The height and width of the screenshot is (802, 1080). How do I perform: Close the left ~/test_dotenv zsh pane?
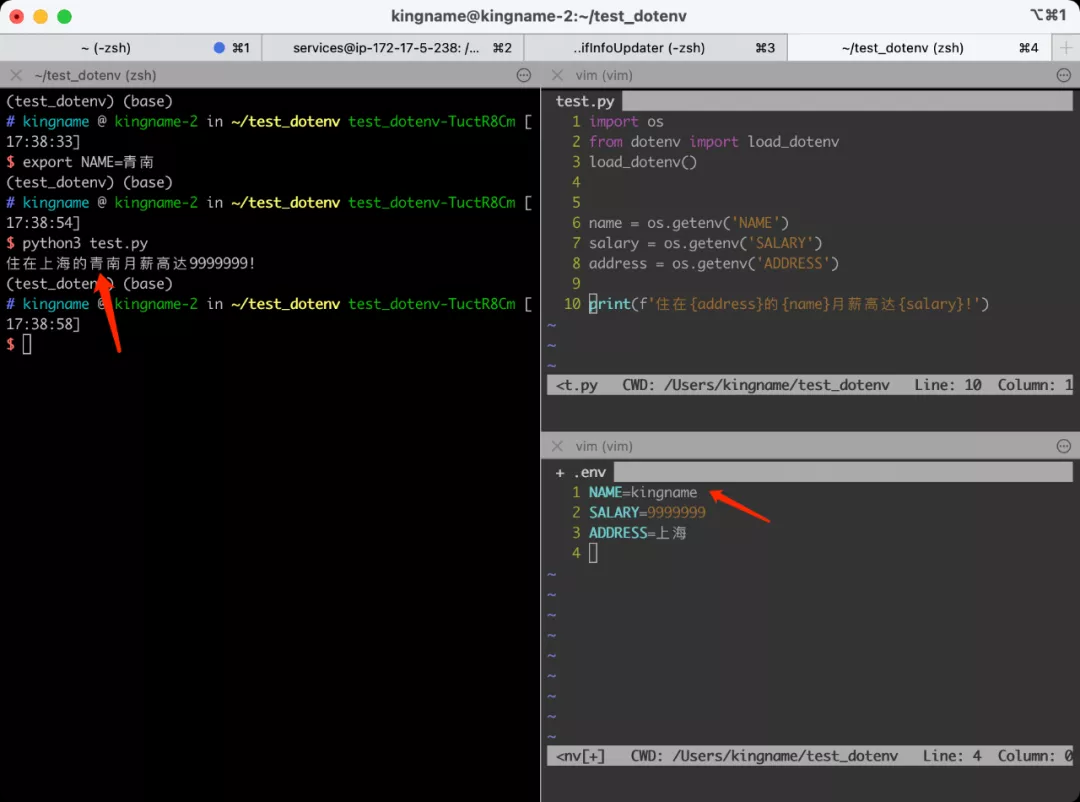tap(16, 75)
